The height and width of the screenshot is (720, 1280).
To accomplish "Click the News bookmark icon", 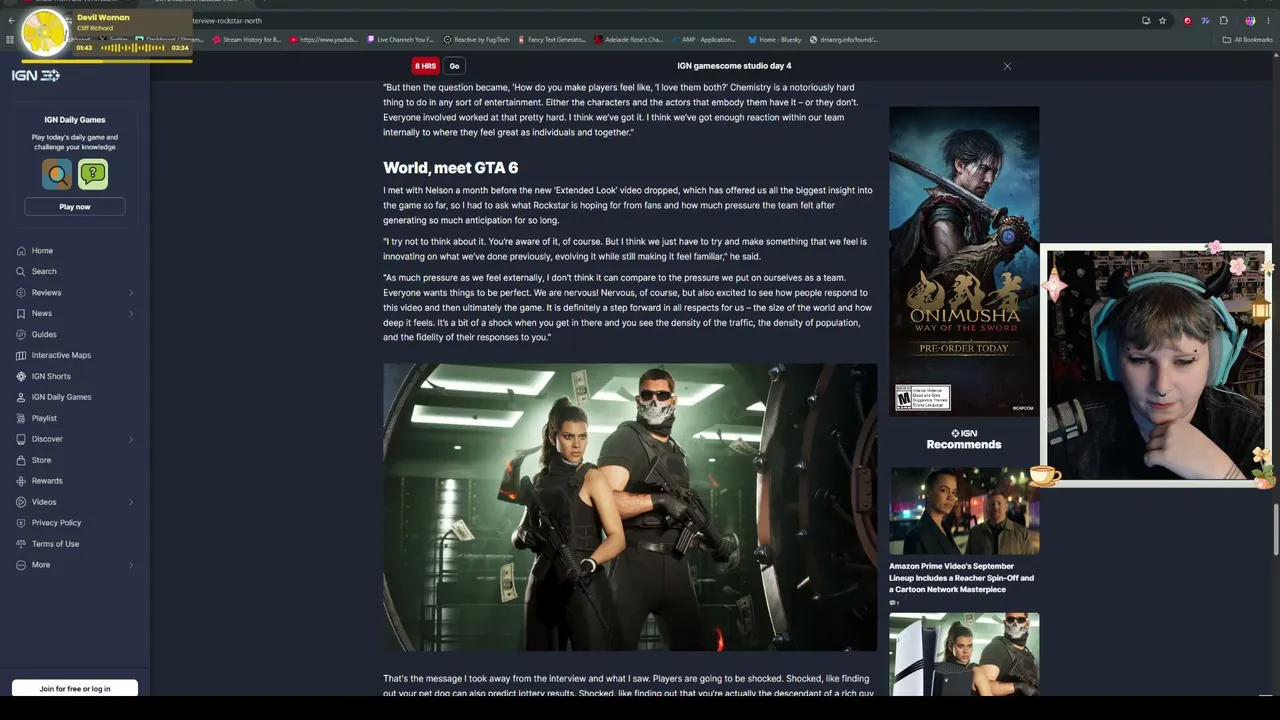I will pyautogui.click(x=21, y=313).
